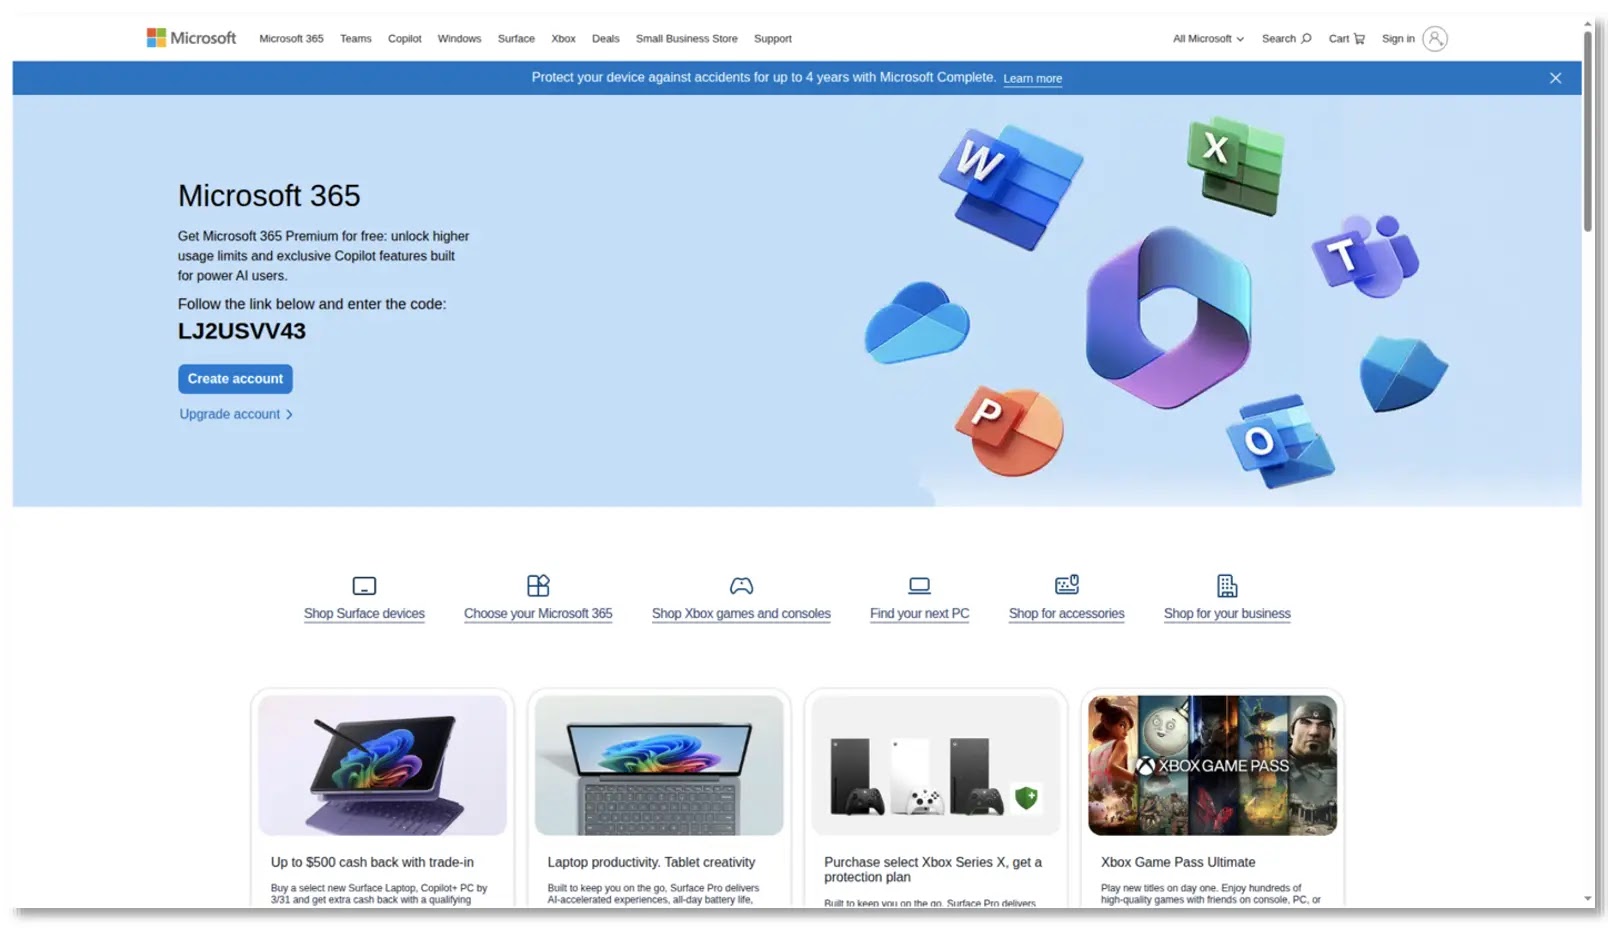Image resolution: width=1608 pixels, height=928 pixels.
Task: Click the PowerPoint app icon in hero
Action: point(1008,432)
